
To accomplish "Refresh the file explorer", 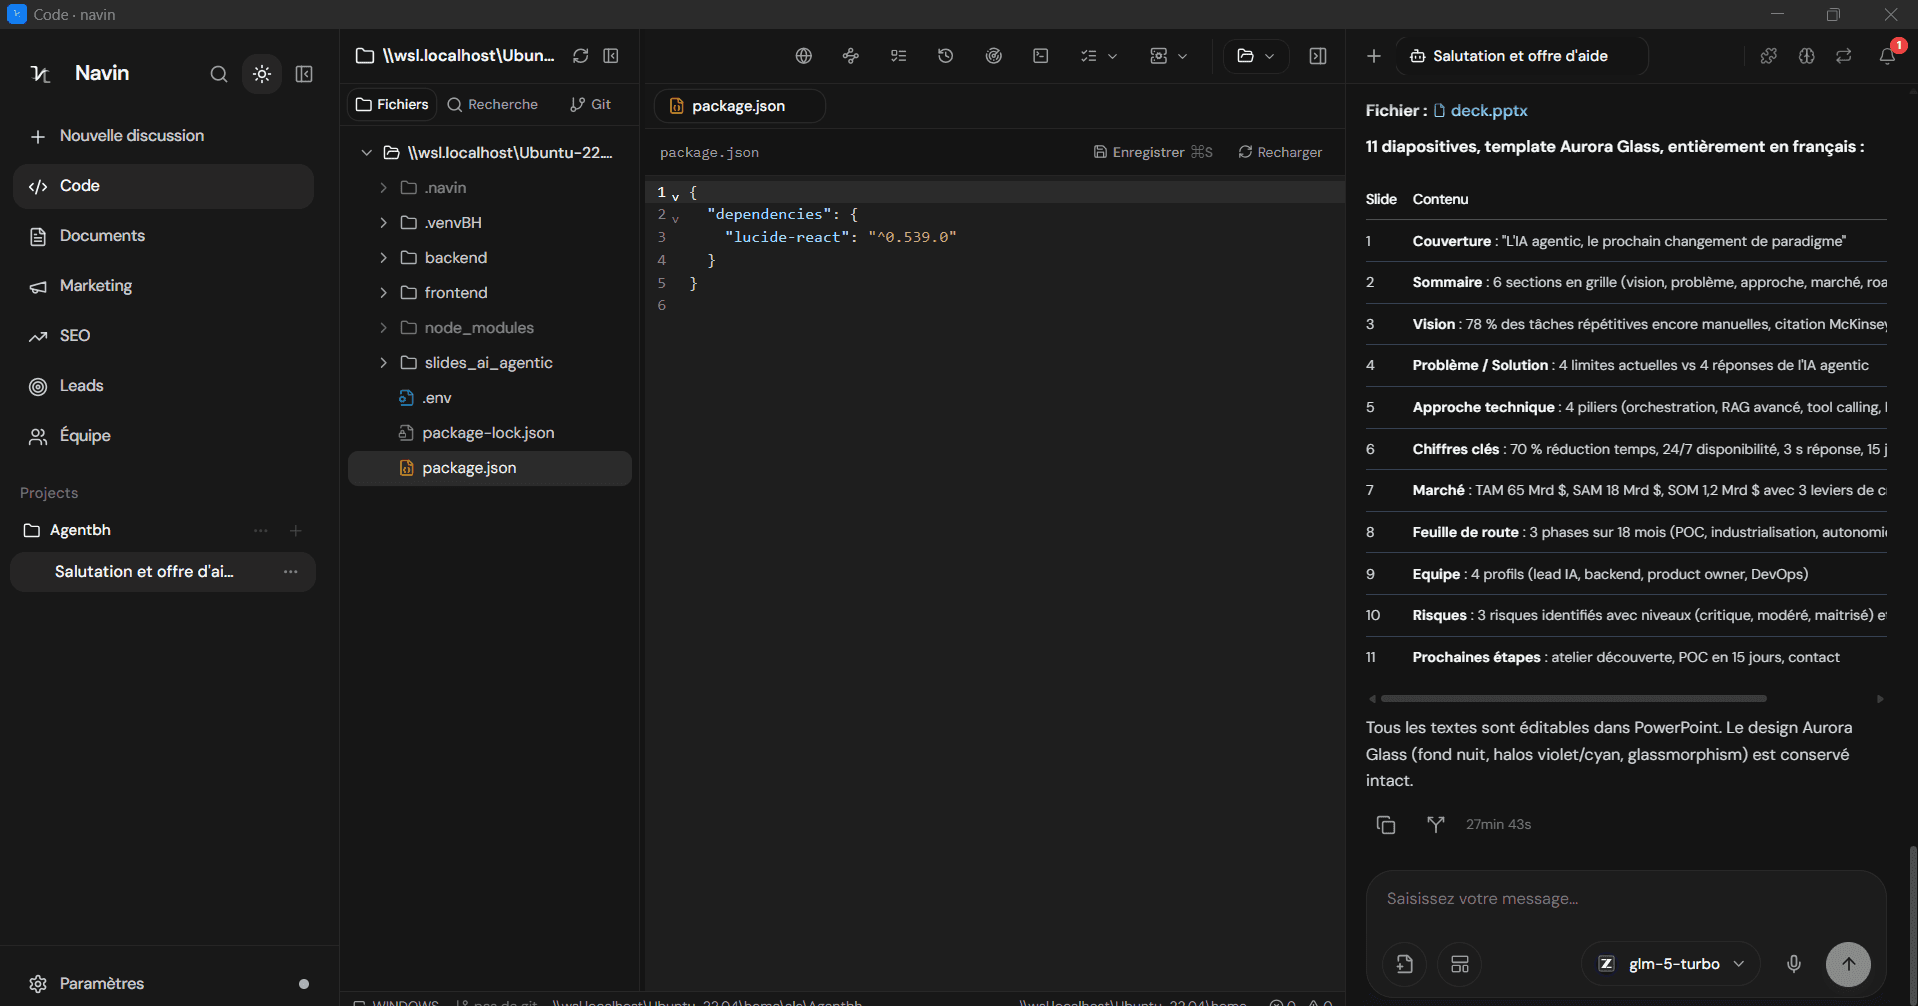I will pos(580,56).
